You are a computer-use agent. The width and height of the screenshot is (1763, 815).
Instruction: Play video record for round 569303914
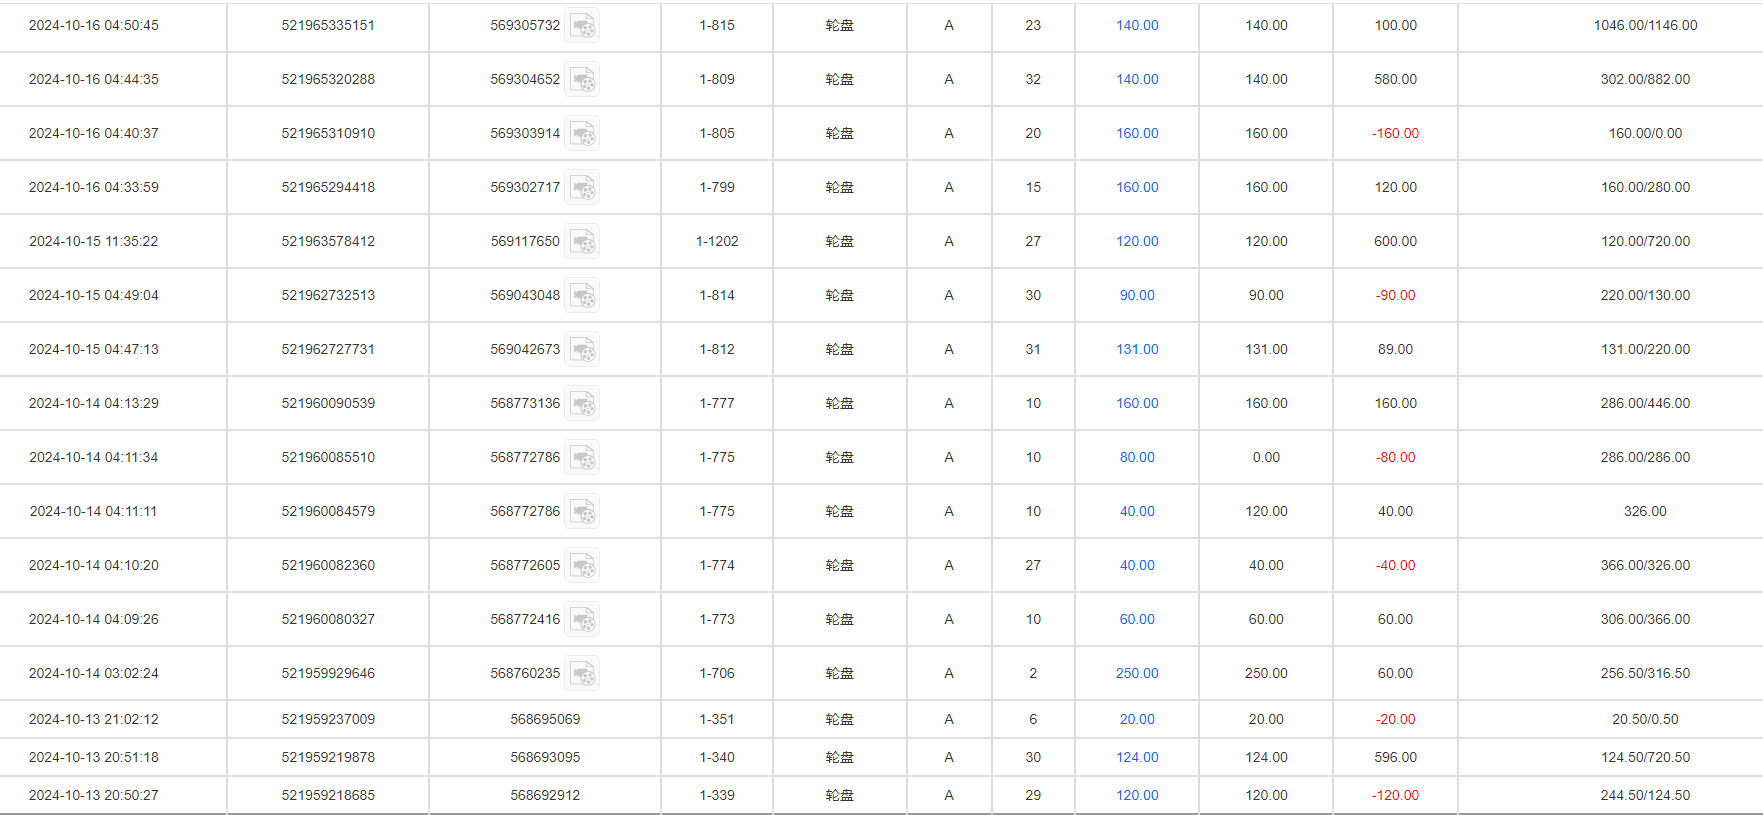582,134
